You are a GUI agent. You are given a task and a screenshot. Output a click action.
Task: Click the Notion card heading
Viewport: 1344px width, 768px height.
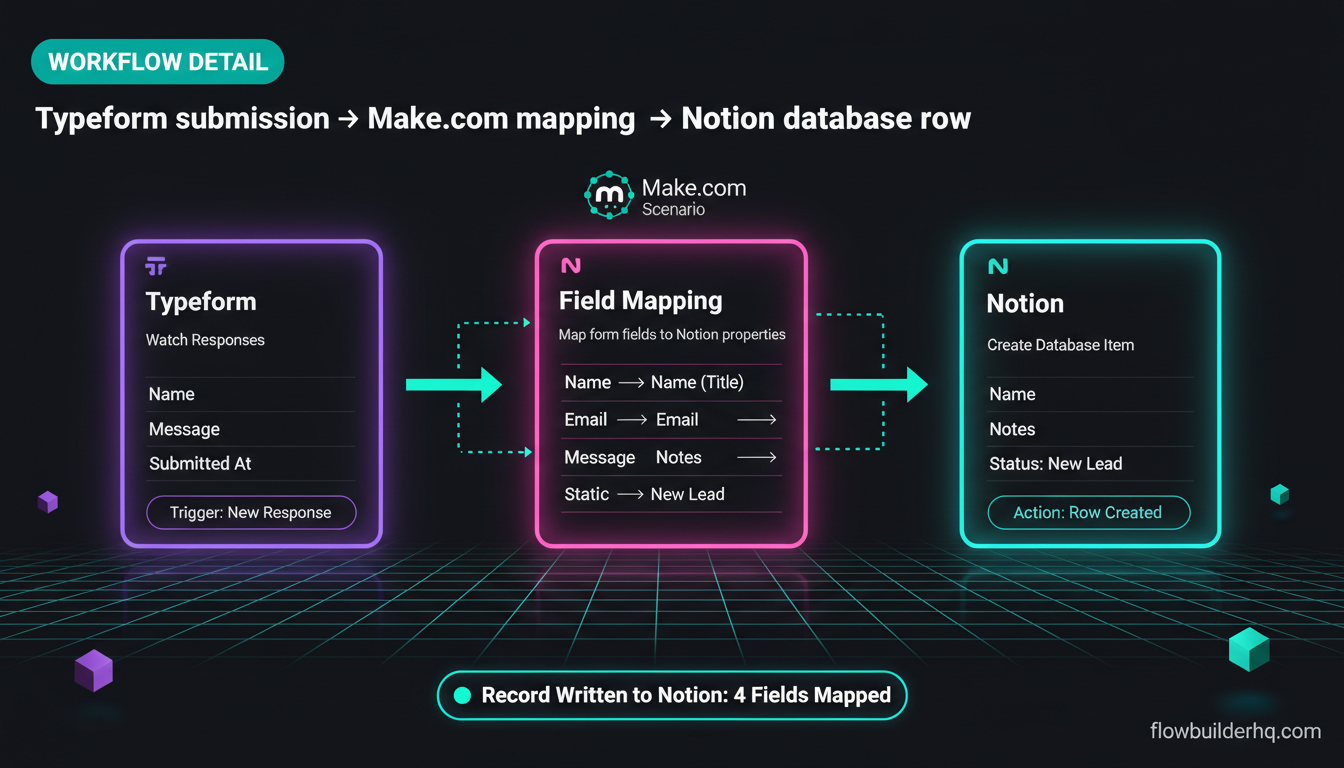pyautogui.click(x=1025, y=304)
